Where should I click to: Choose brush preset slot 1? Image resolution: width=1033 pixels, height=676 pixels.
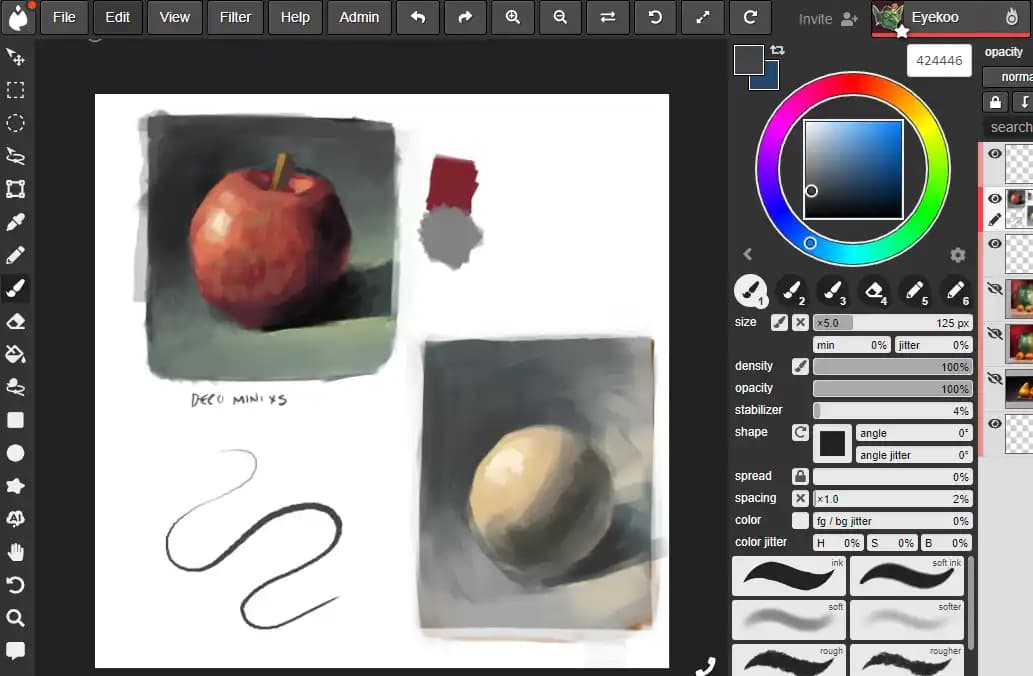750,291
